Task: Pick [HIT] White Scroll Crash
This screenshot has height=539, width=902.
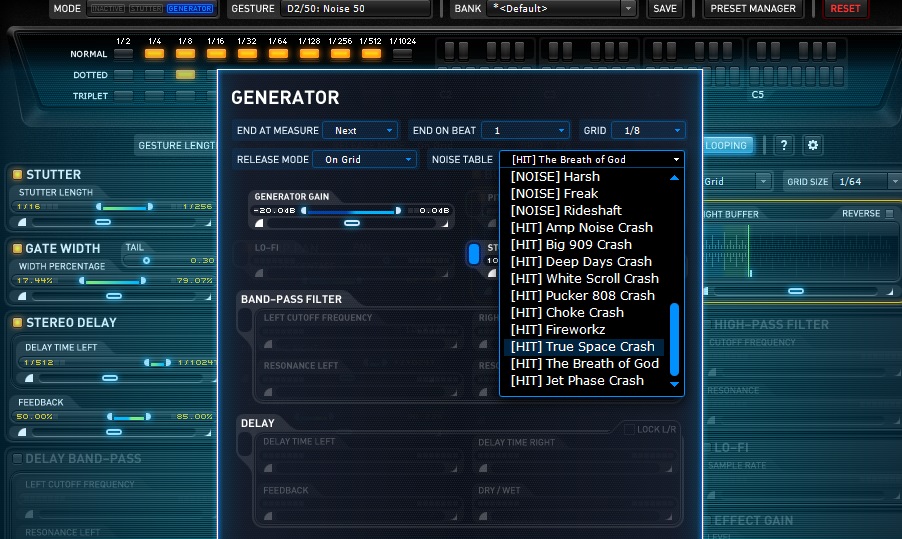Action: (583, 278)
